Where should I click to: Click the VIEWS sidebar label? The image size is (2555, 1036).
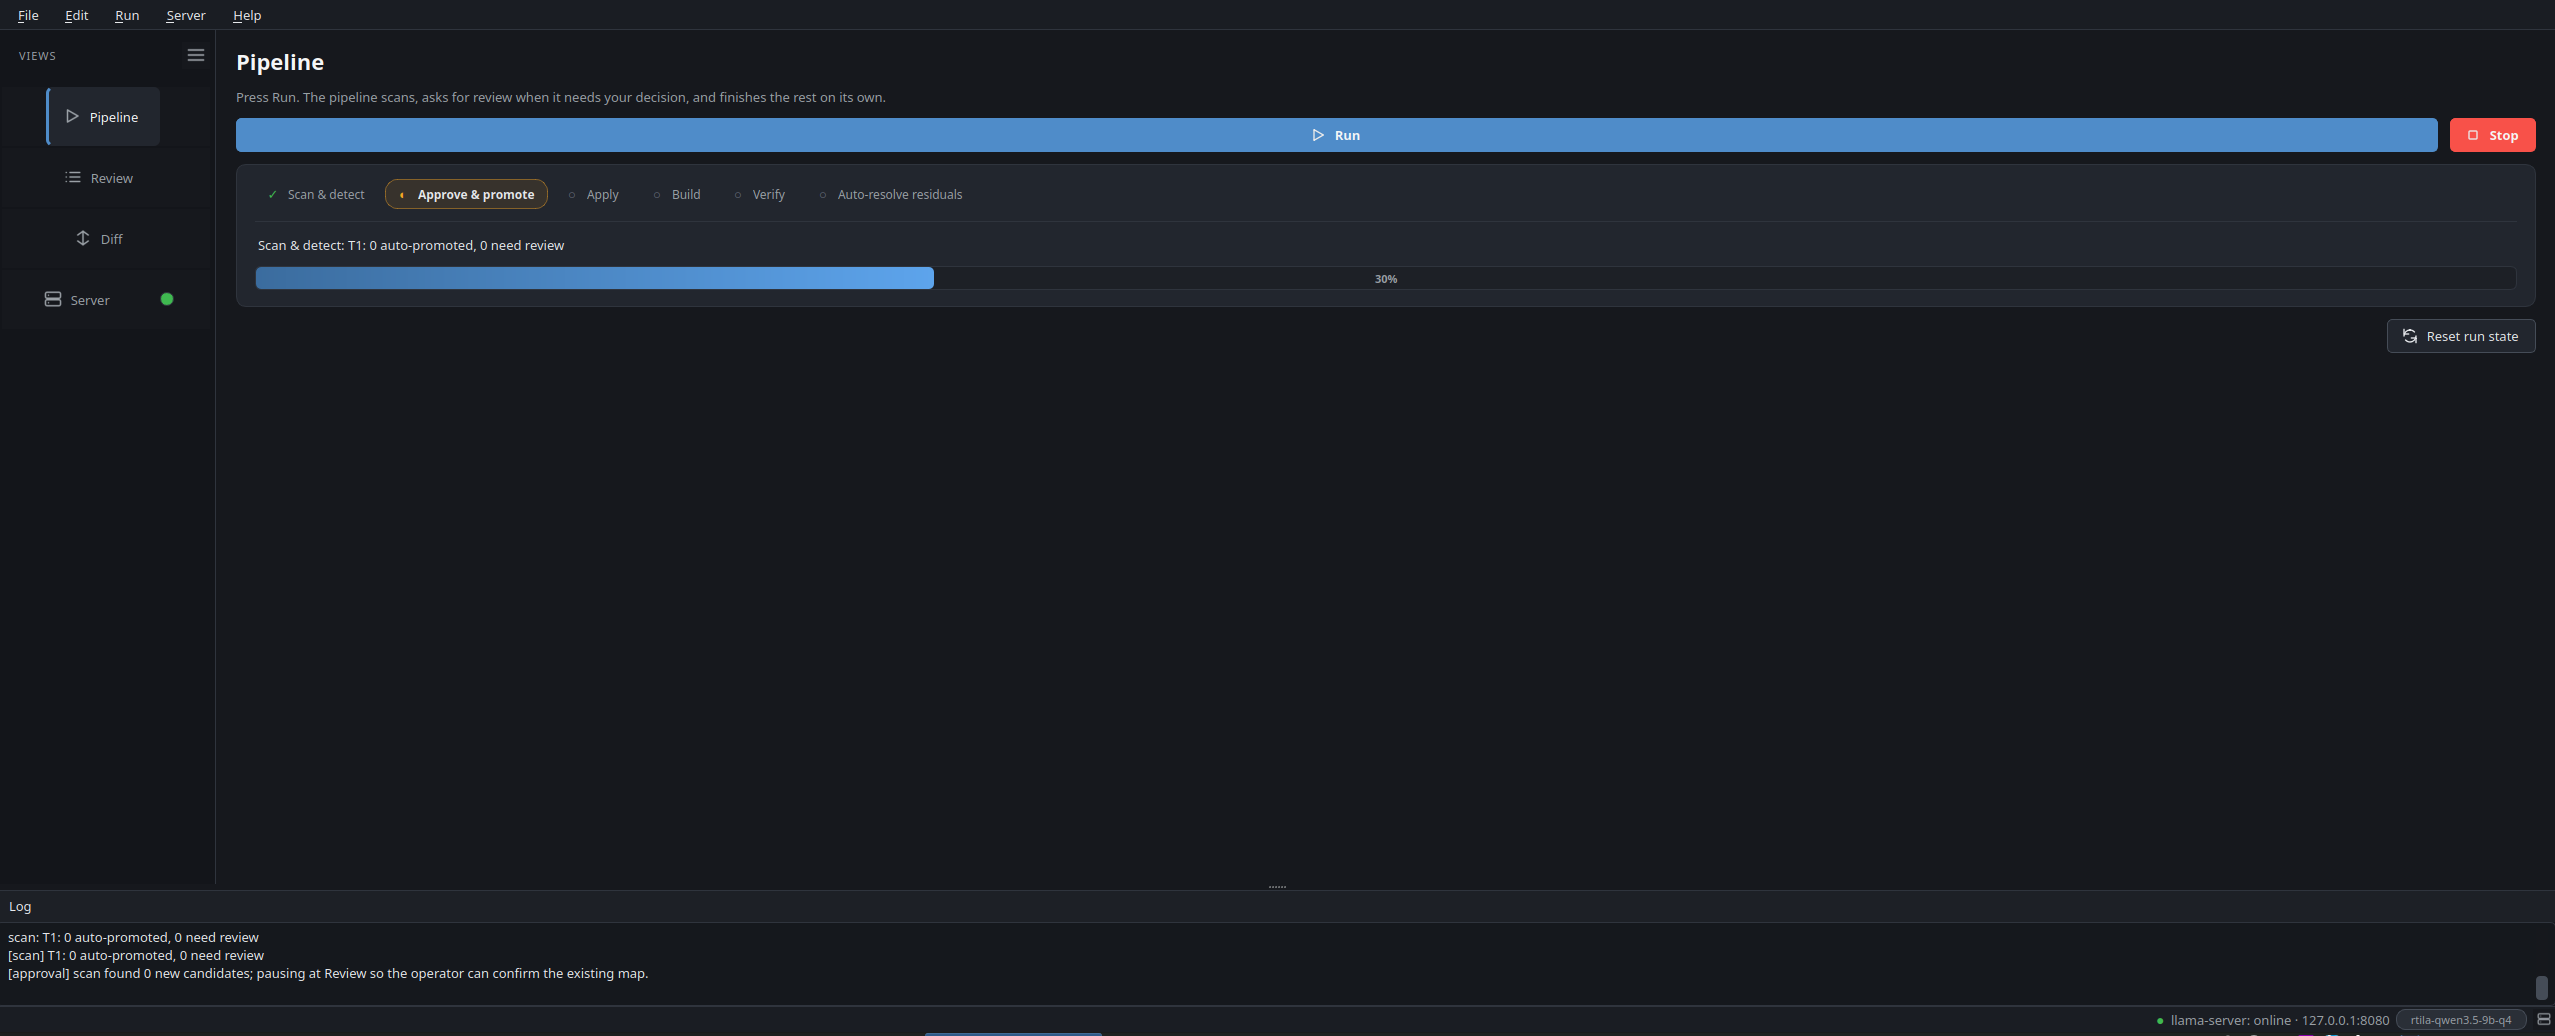pos(37,56)
